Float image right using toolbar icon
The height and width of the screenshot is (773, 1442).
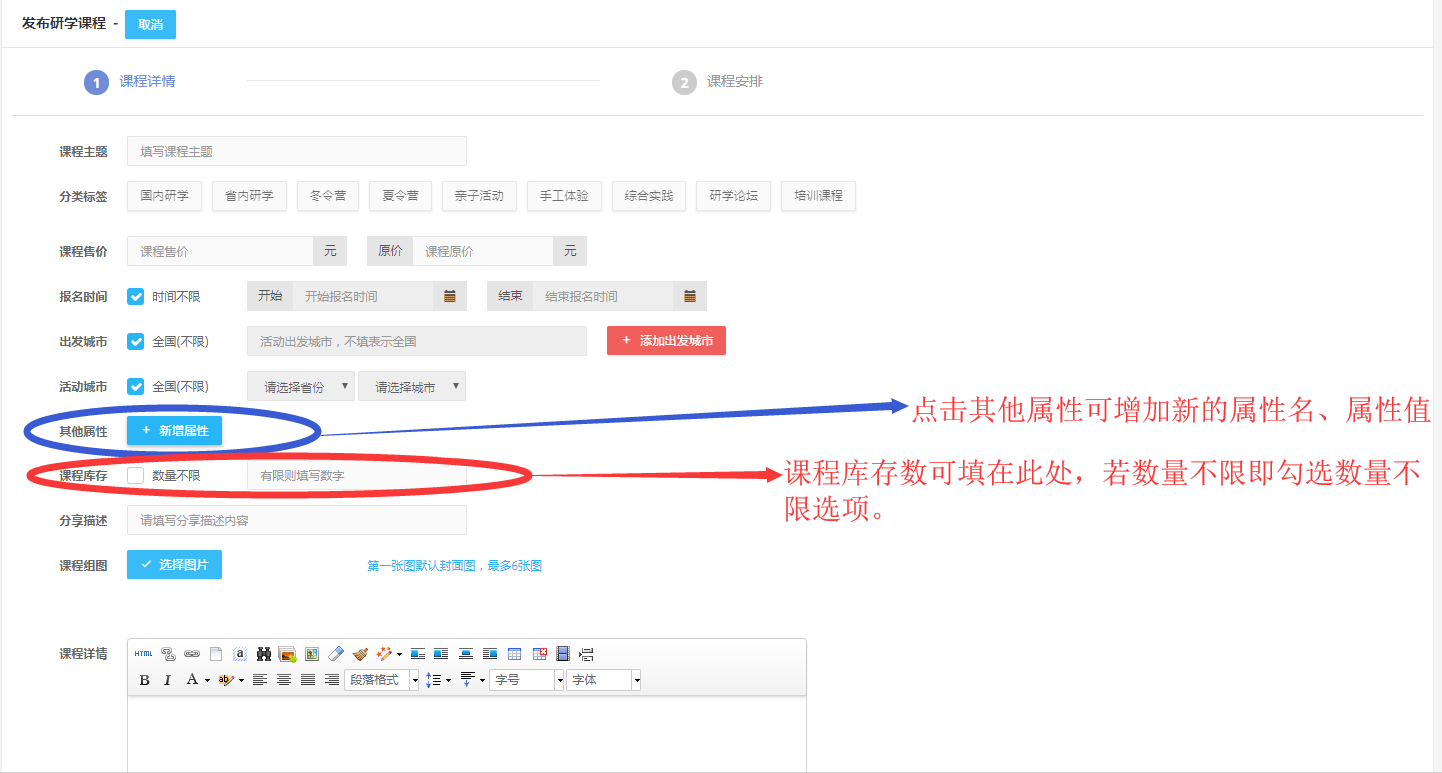click(x=490, y=654)
